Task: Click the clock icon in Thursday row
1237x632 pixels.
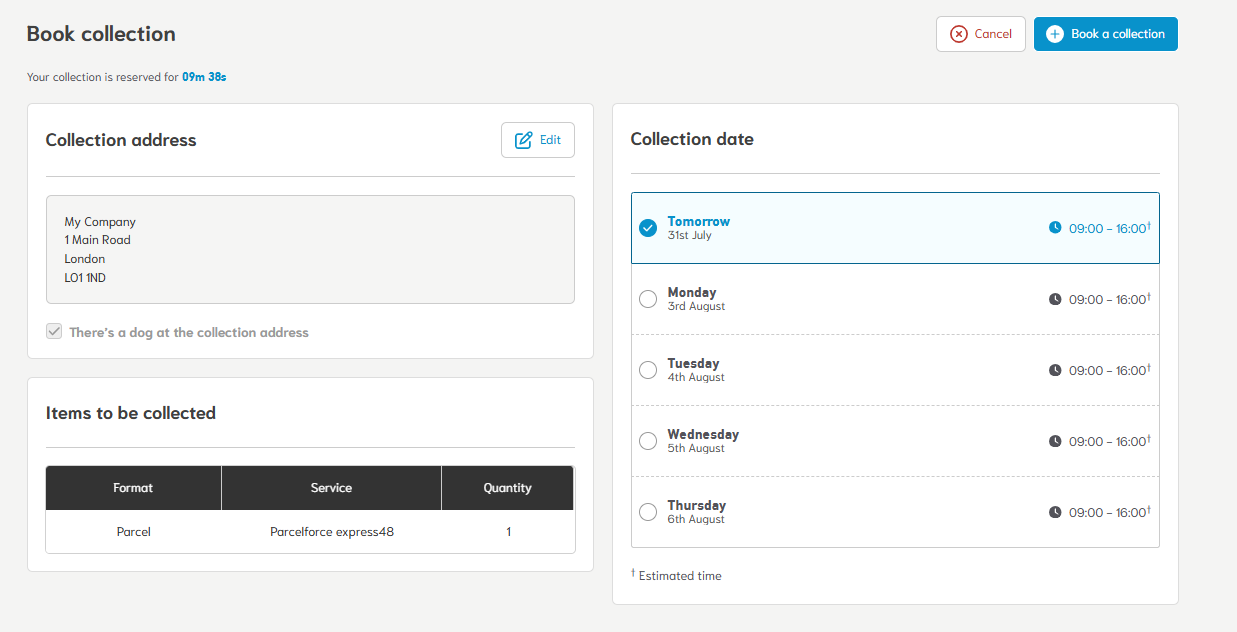Action: tap(1055, 512)
